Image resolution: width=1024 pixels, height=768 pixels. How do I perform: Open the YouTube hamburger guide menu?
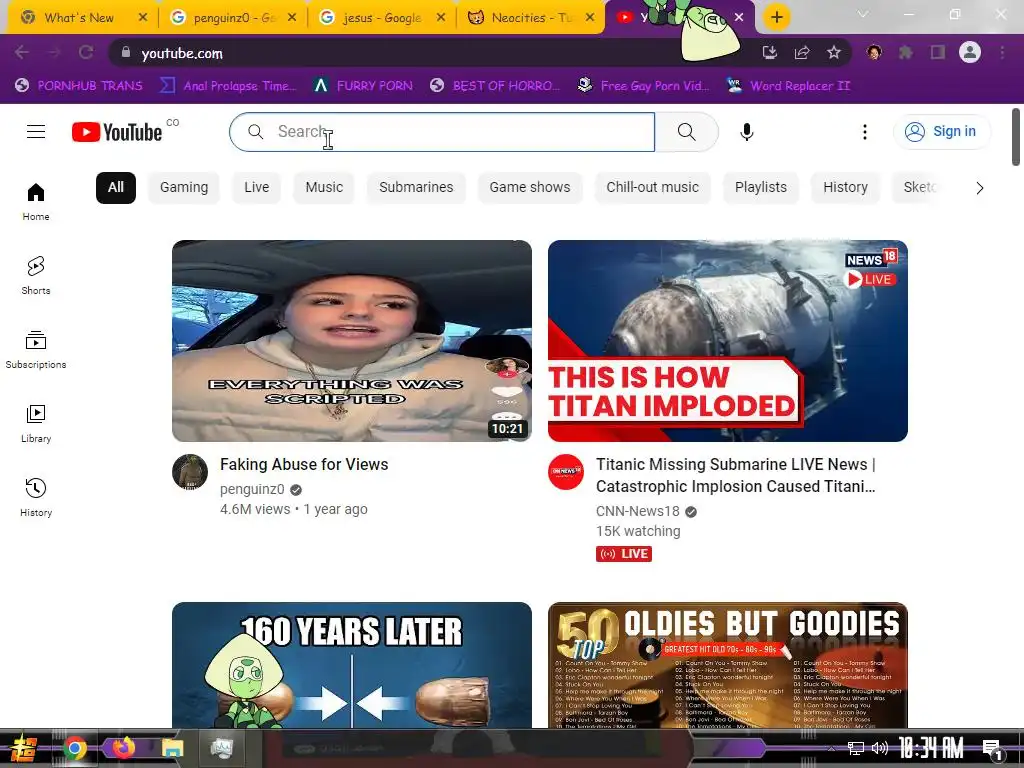click(36, 132)
